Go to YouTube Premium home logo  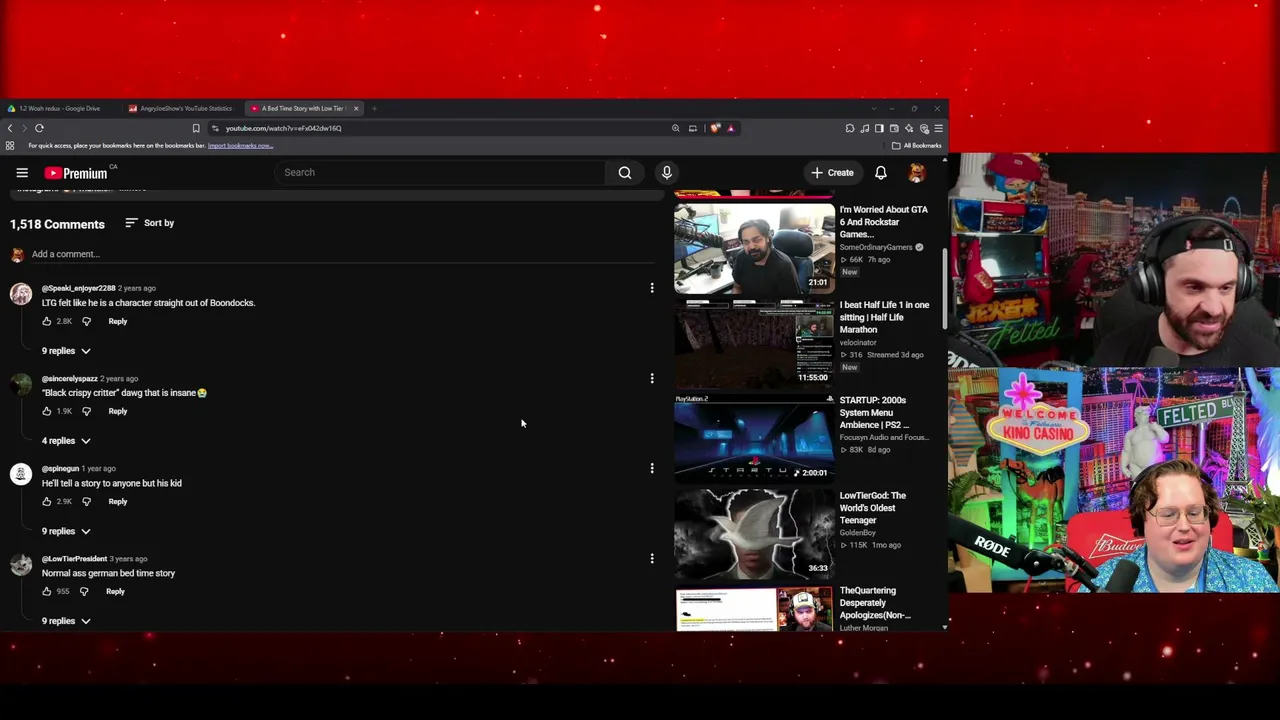76,173
